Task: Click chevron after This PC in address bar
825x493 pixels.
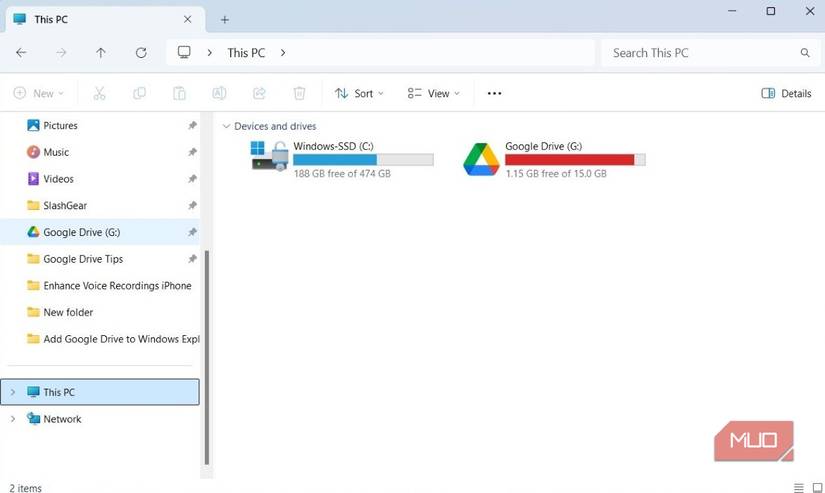Action: [x=283, y=53]
